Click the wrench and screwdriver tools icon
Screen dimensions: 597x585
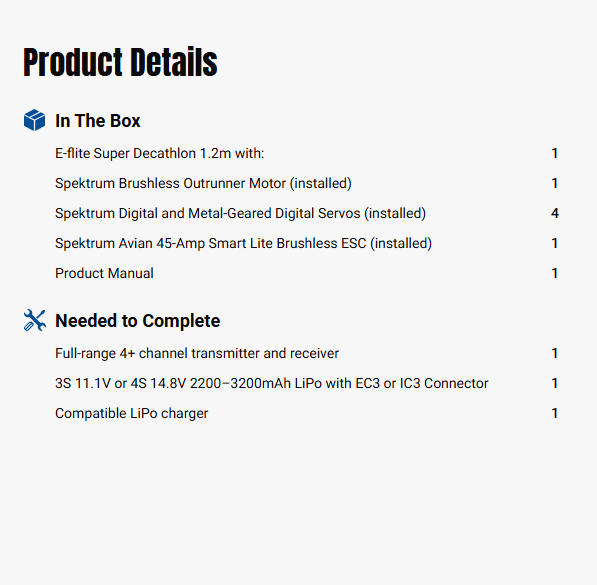tap(35, 320)
